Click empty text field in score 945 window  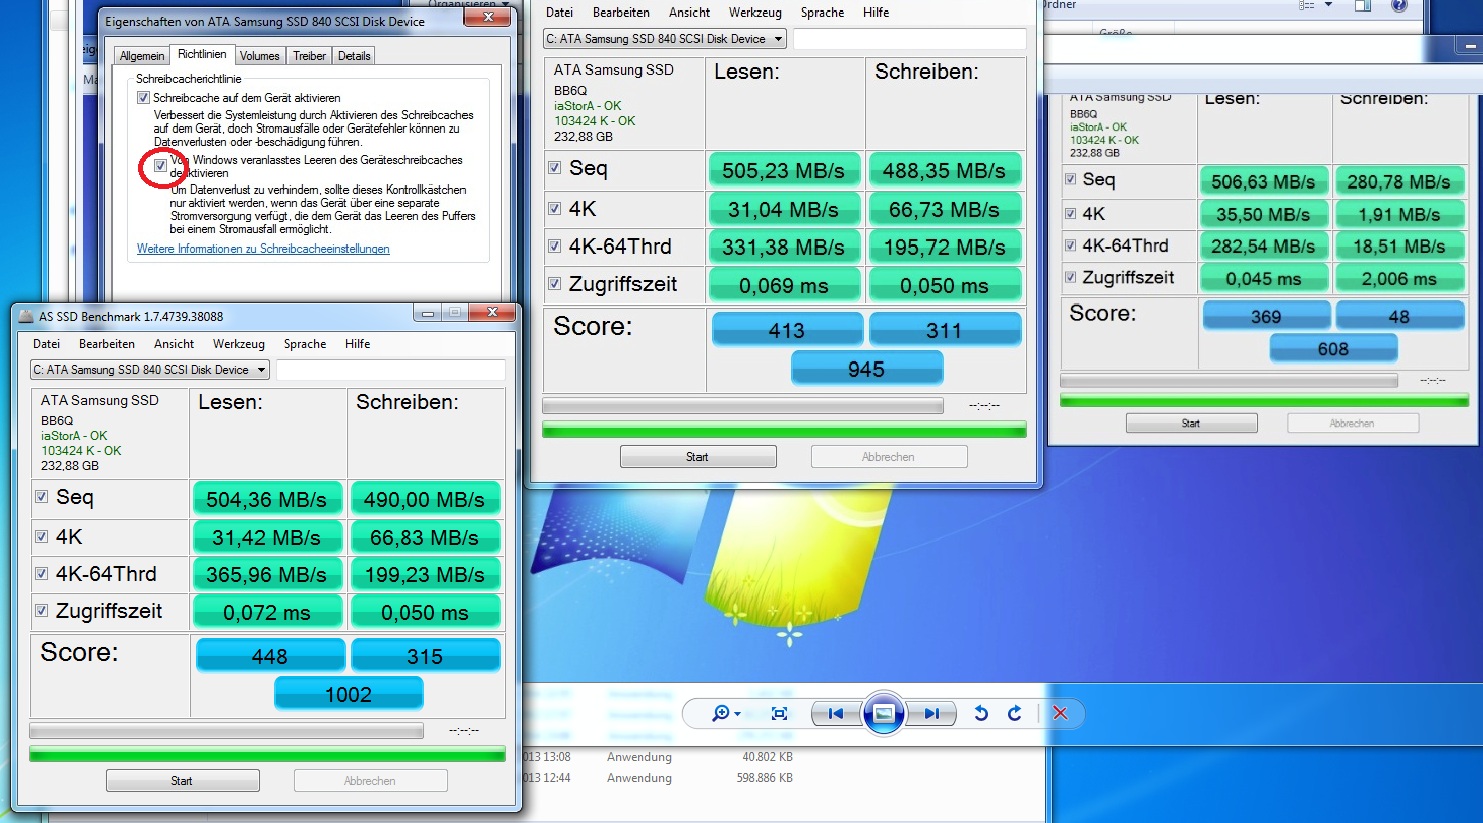(x=910, y=39)
